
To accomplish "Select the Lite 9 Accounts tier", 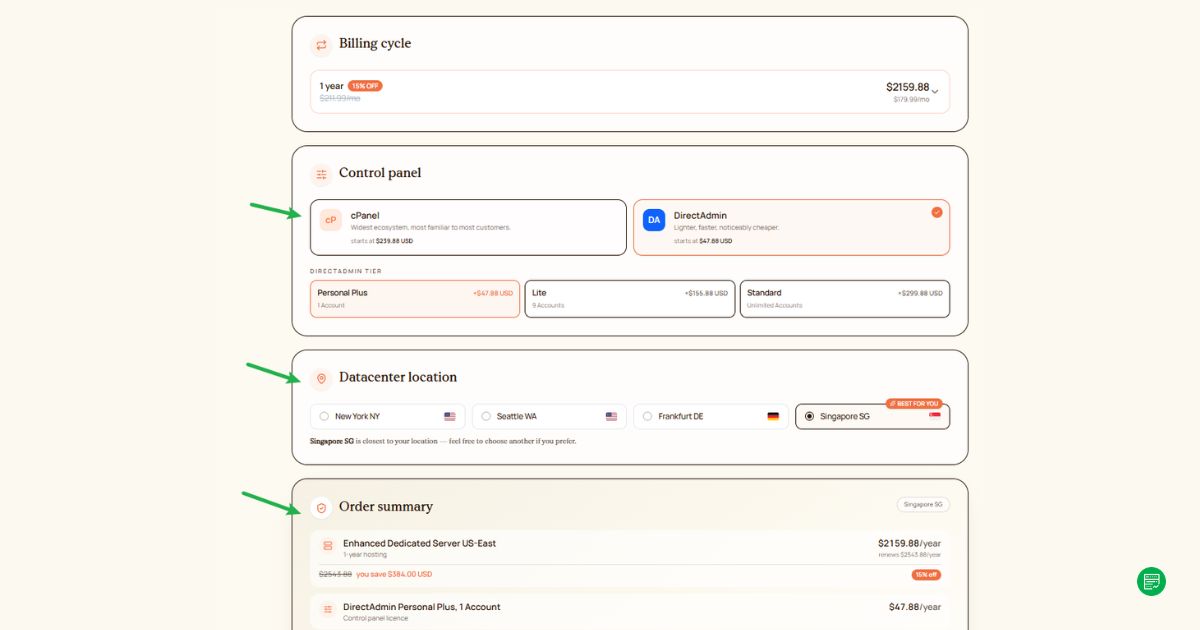I will coord(630,299).
